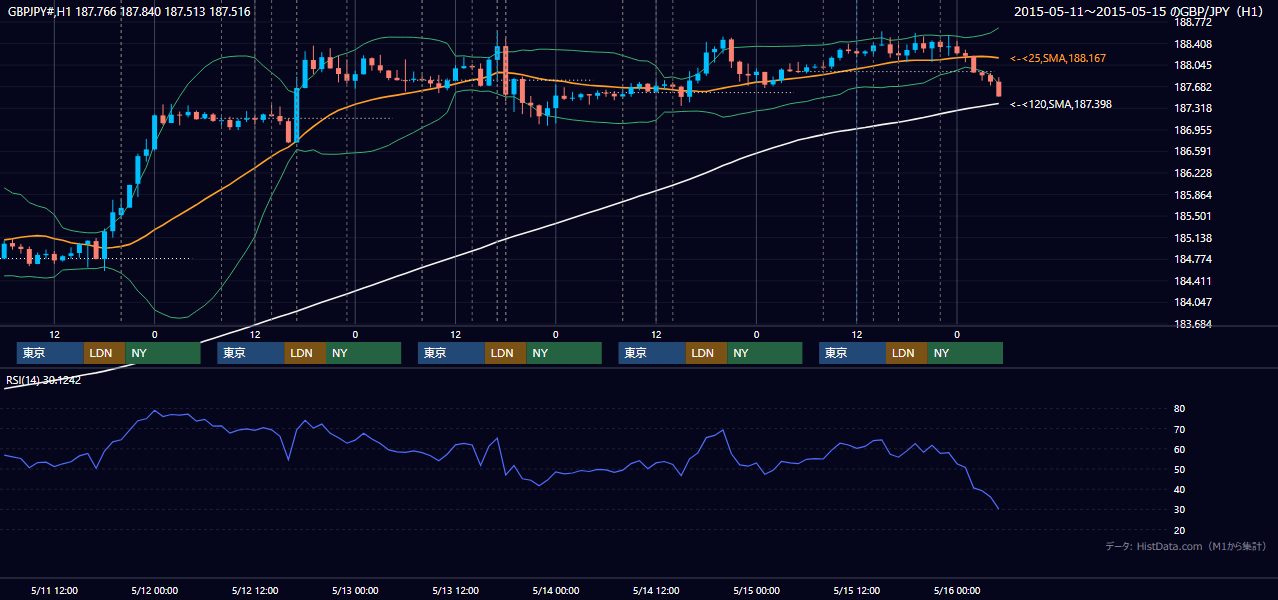Click the 5/15 12:00 time label

click(857, 590)
